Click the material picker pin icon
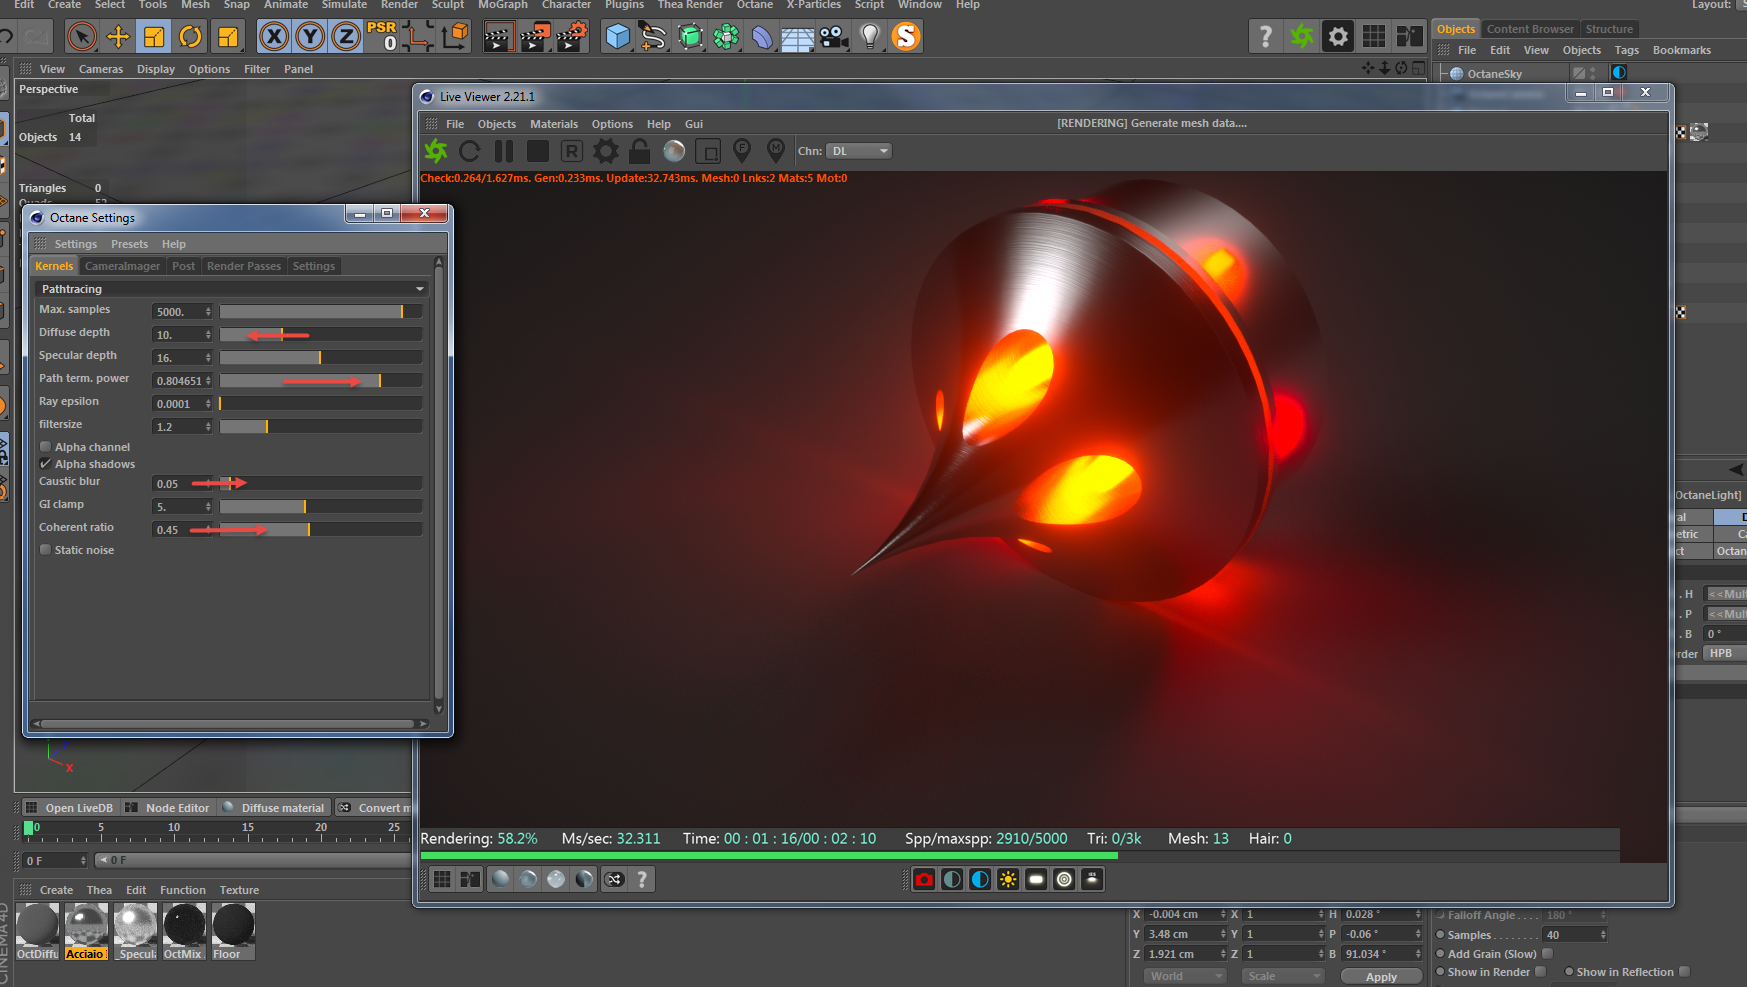 776,151
